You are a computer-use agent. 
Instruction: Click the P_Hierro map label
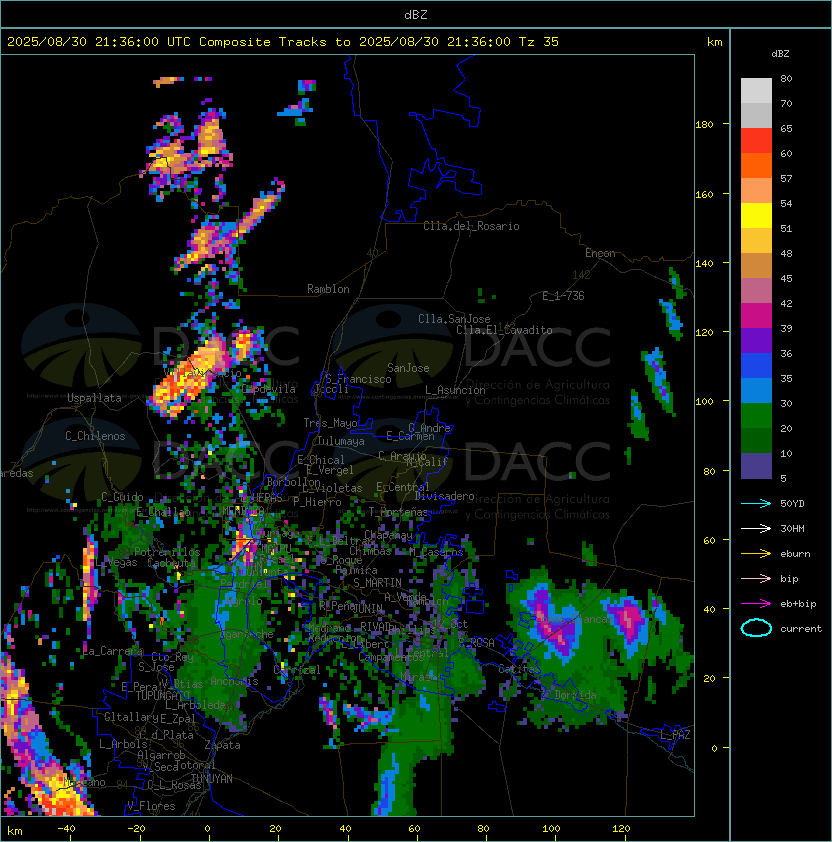pos(317,502)
